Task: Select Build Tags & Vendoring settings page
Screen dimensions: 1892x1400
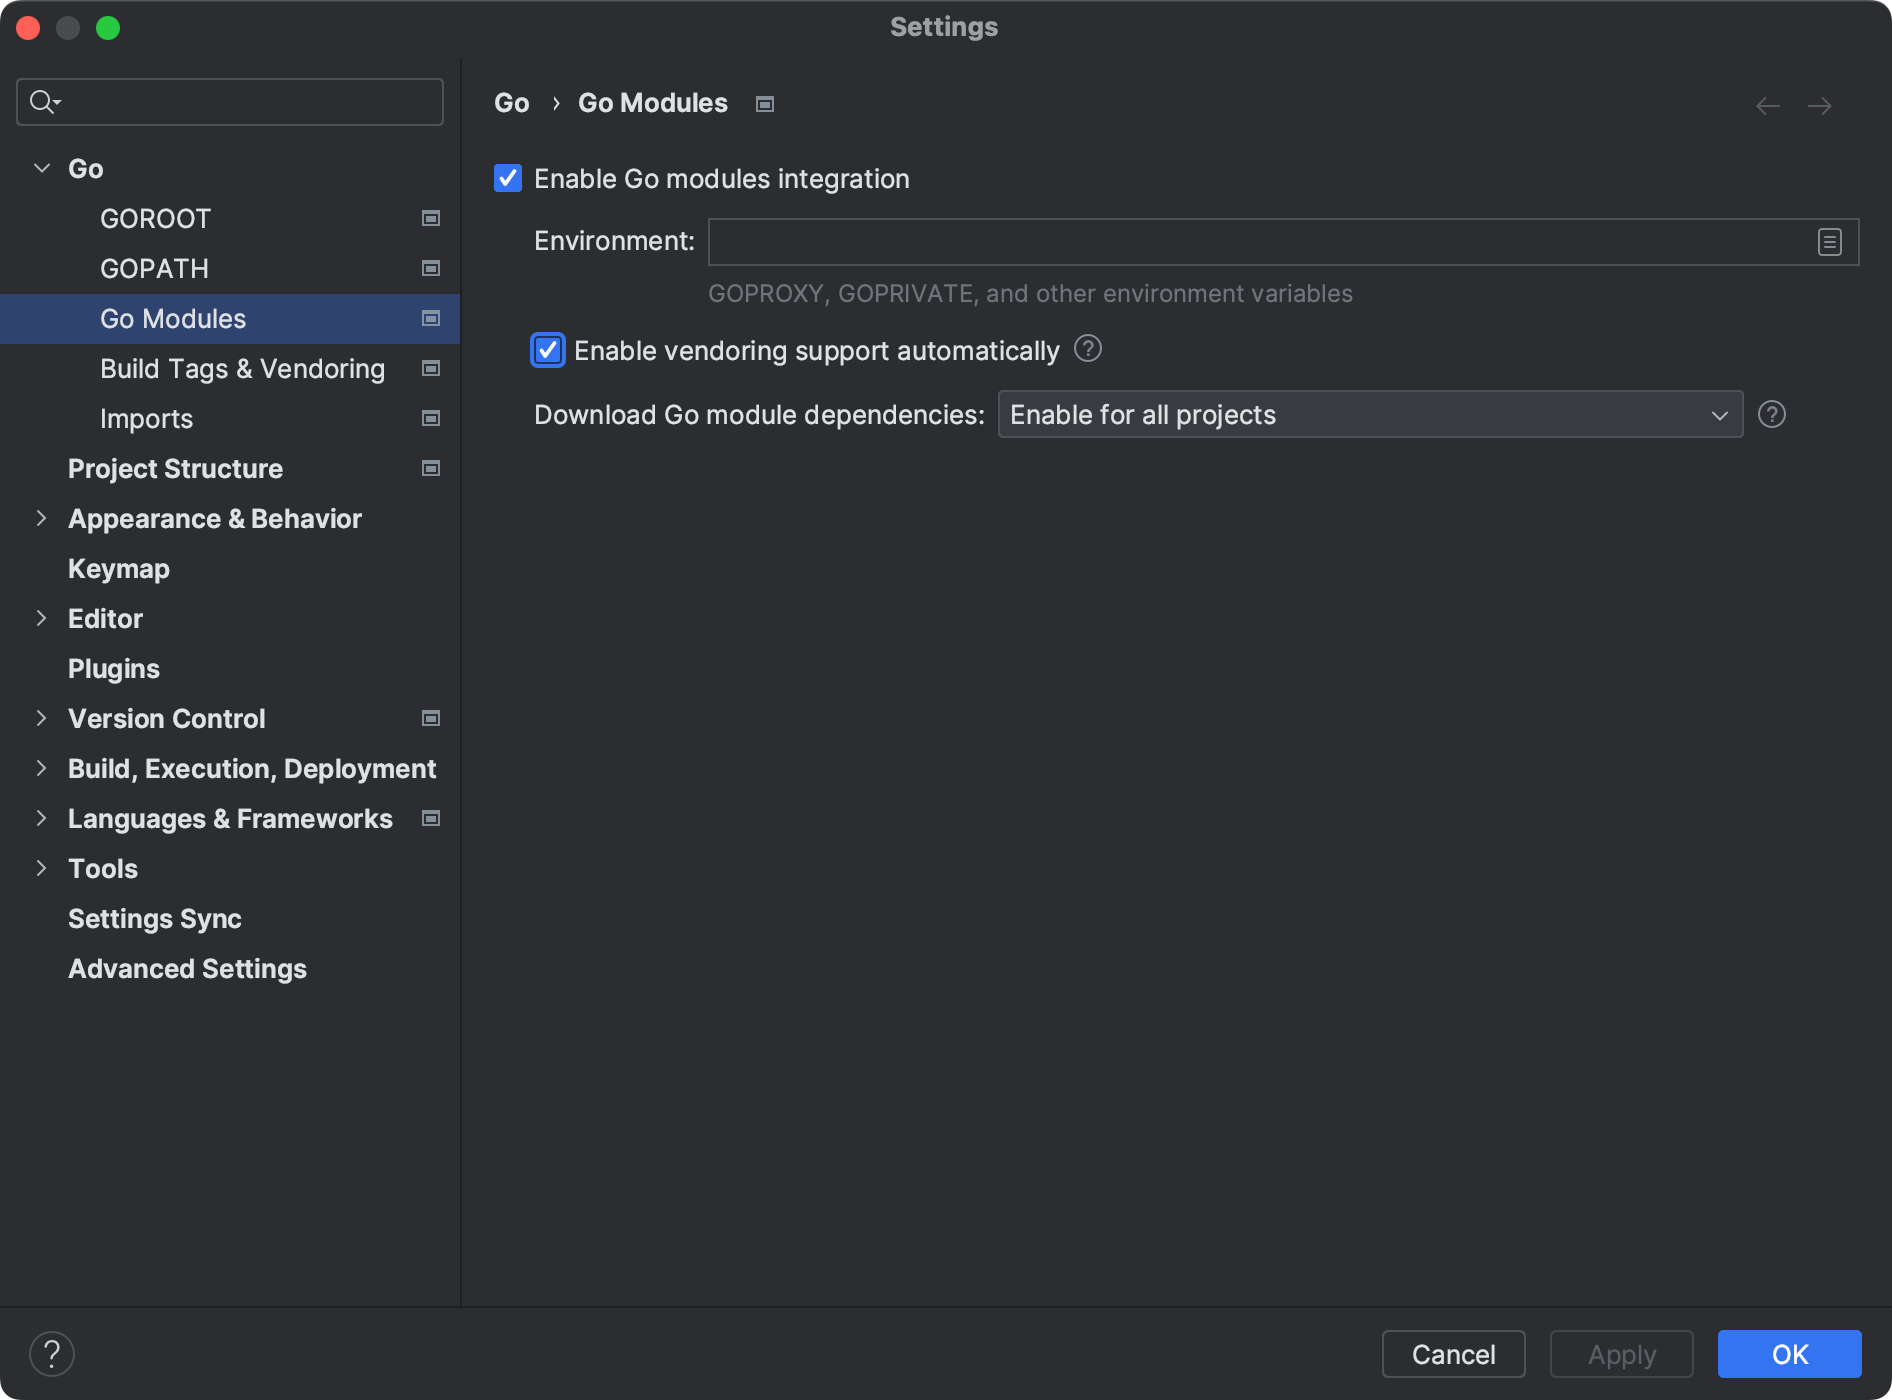Action: pos(242,369)
